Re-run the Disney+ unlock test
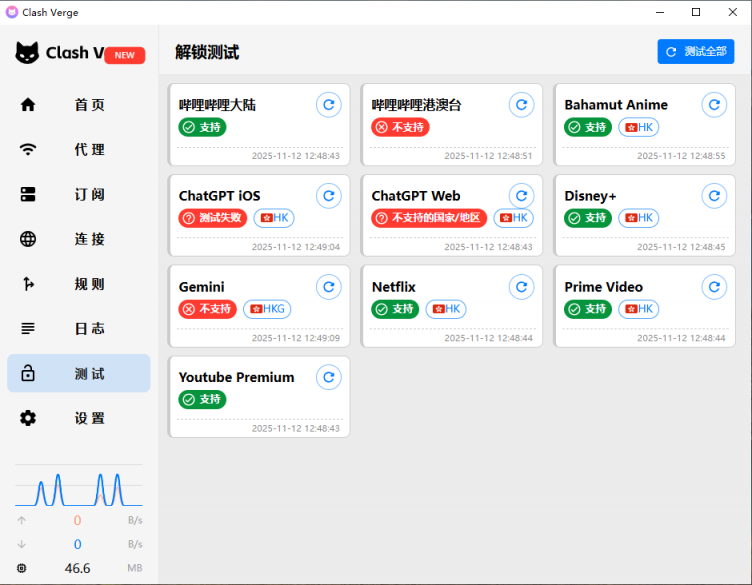The image size is (752, 585). tap(714, 196)
